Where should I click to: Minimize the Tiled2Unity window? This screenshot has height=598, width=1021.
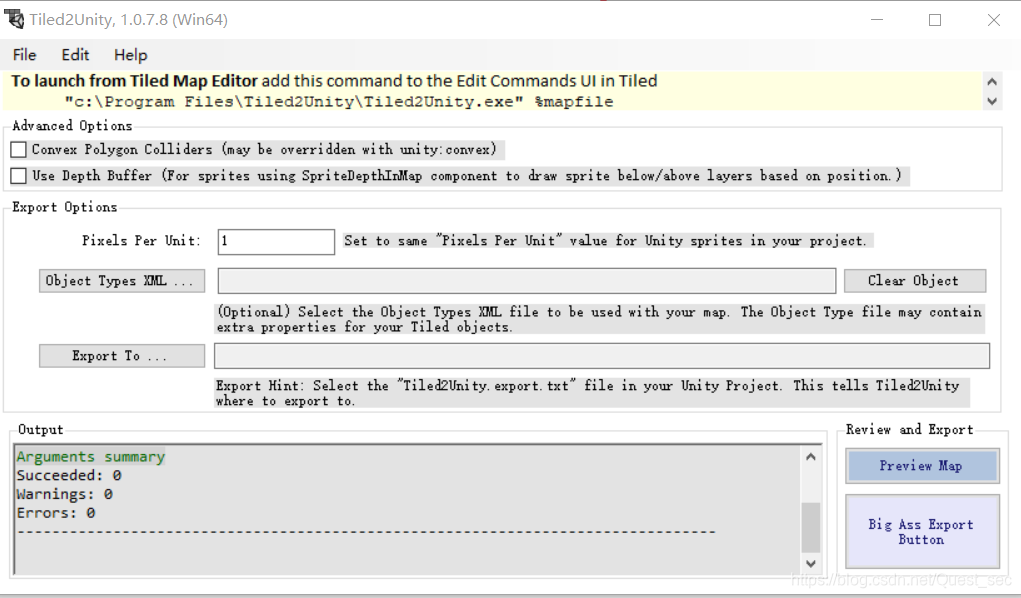(876, 20)
